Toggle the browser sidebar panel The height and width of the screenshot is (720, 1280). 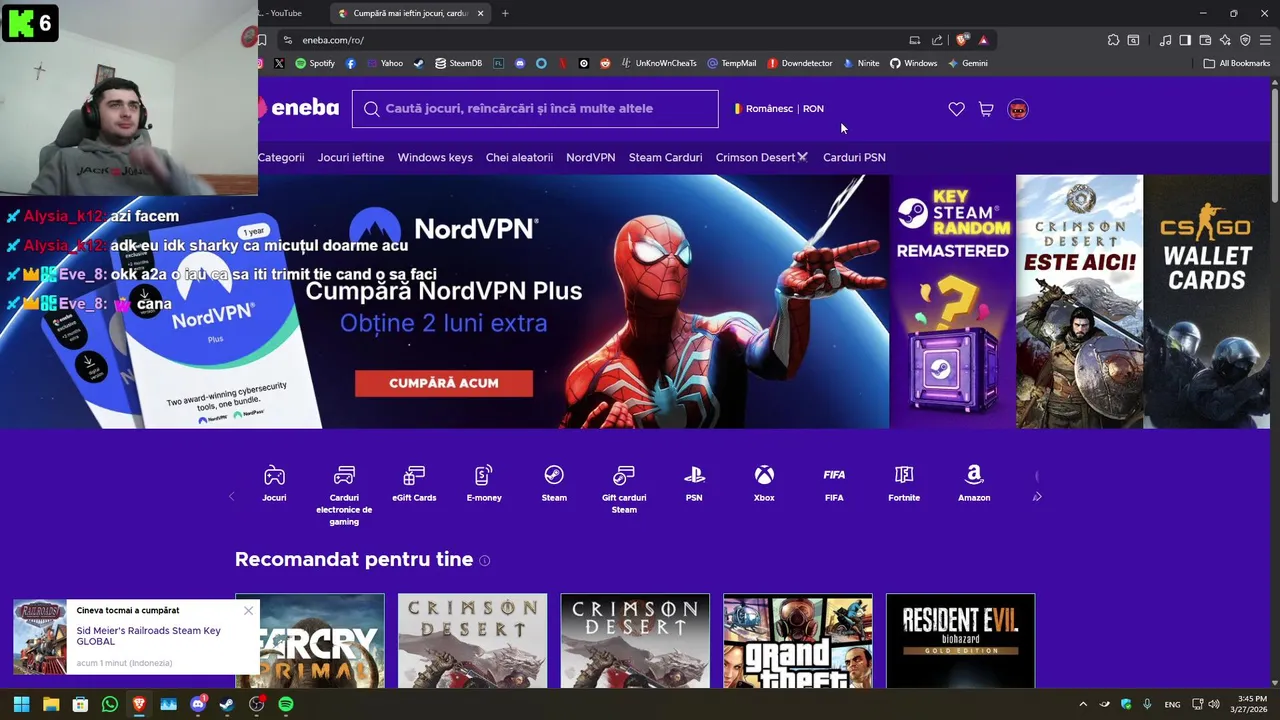pos(1185,40)
